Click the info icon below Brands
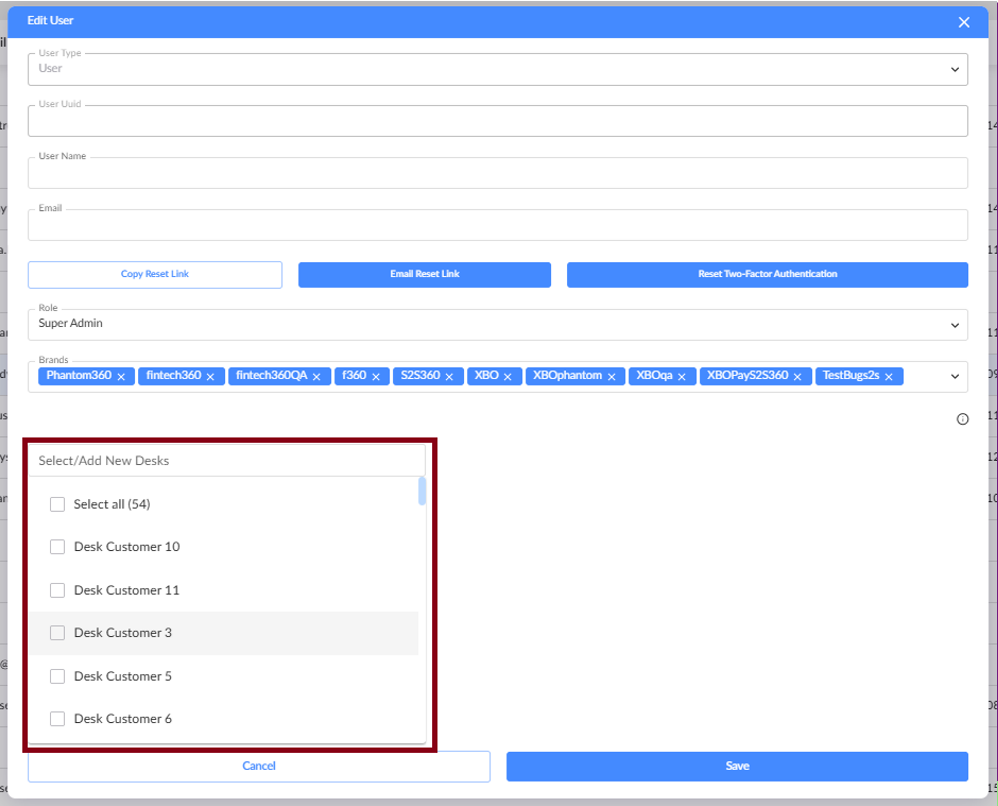 962,420
